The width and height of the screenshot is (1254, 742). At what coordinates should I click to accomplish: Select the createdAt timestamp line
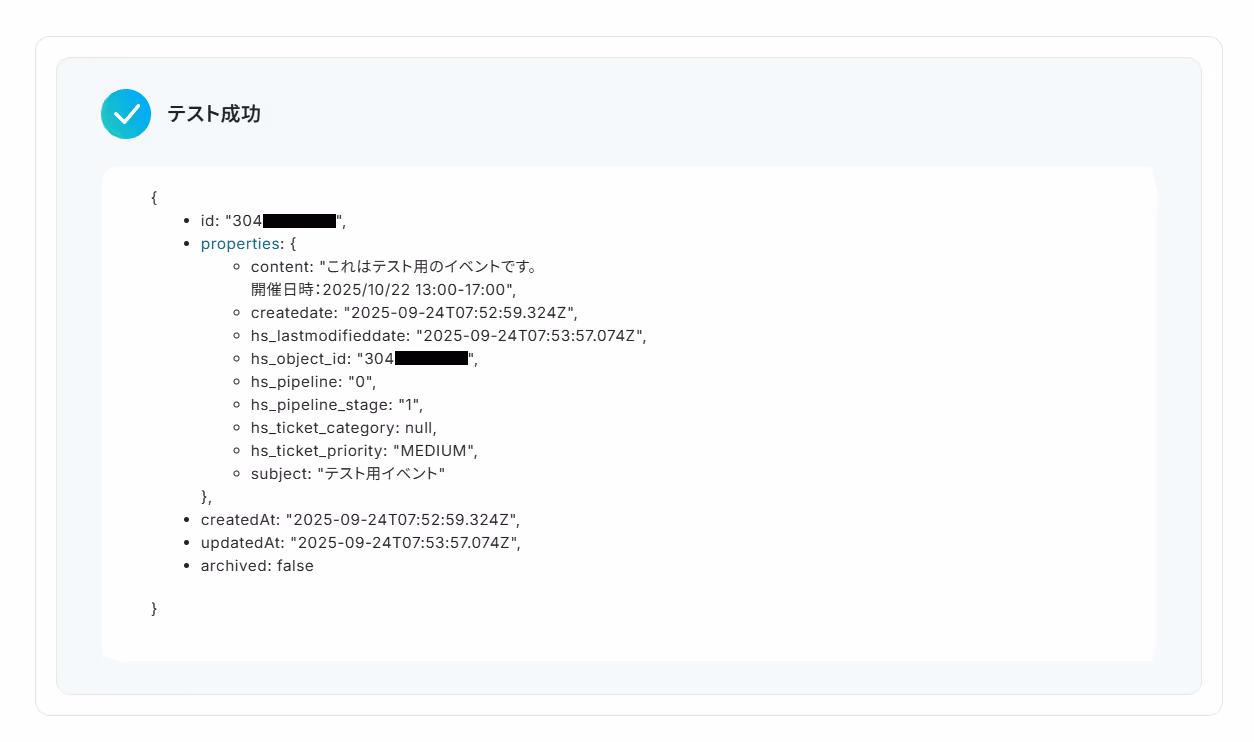click(x=361, y=520)
